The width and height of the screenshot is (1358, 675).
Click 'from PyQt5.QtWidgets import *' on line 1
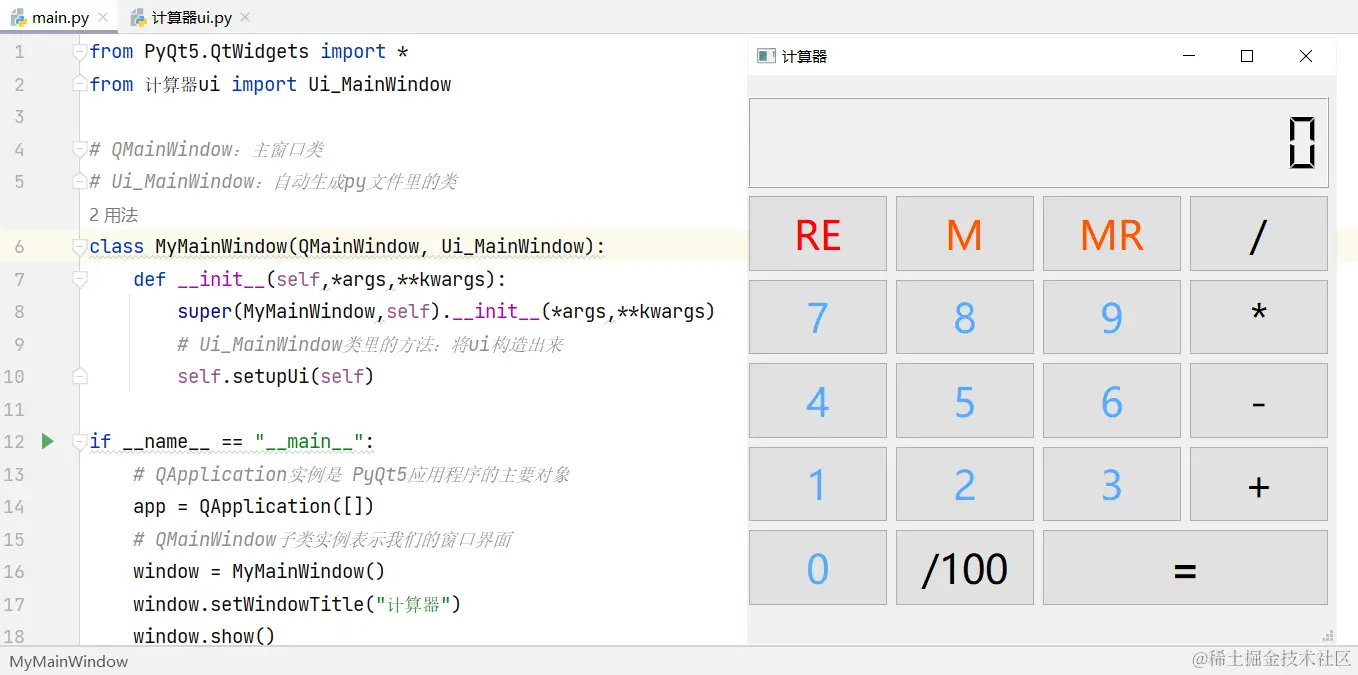[x=248, y=52]
